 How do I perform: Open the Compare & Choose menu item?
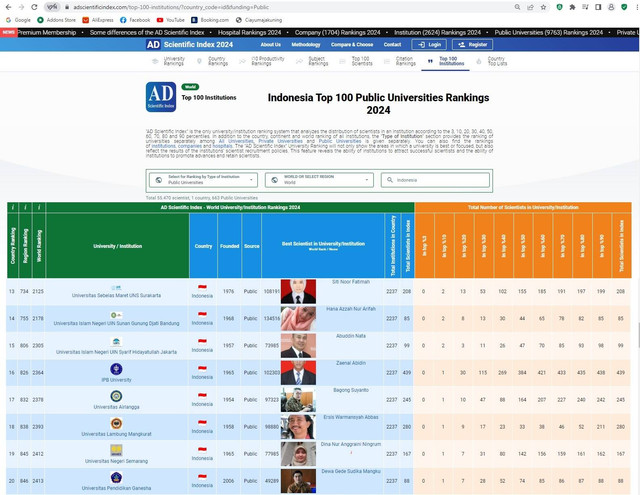[x=352, y=44]
